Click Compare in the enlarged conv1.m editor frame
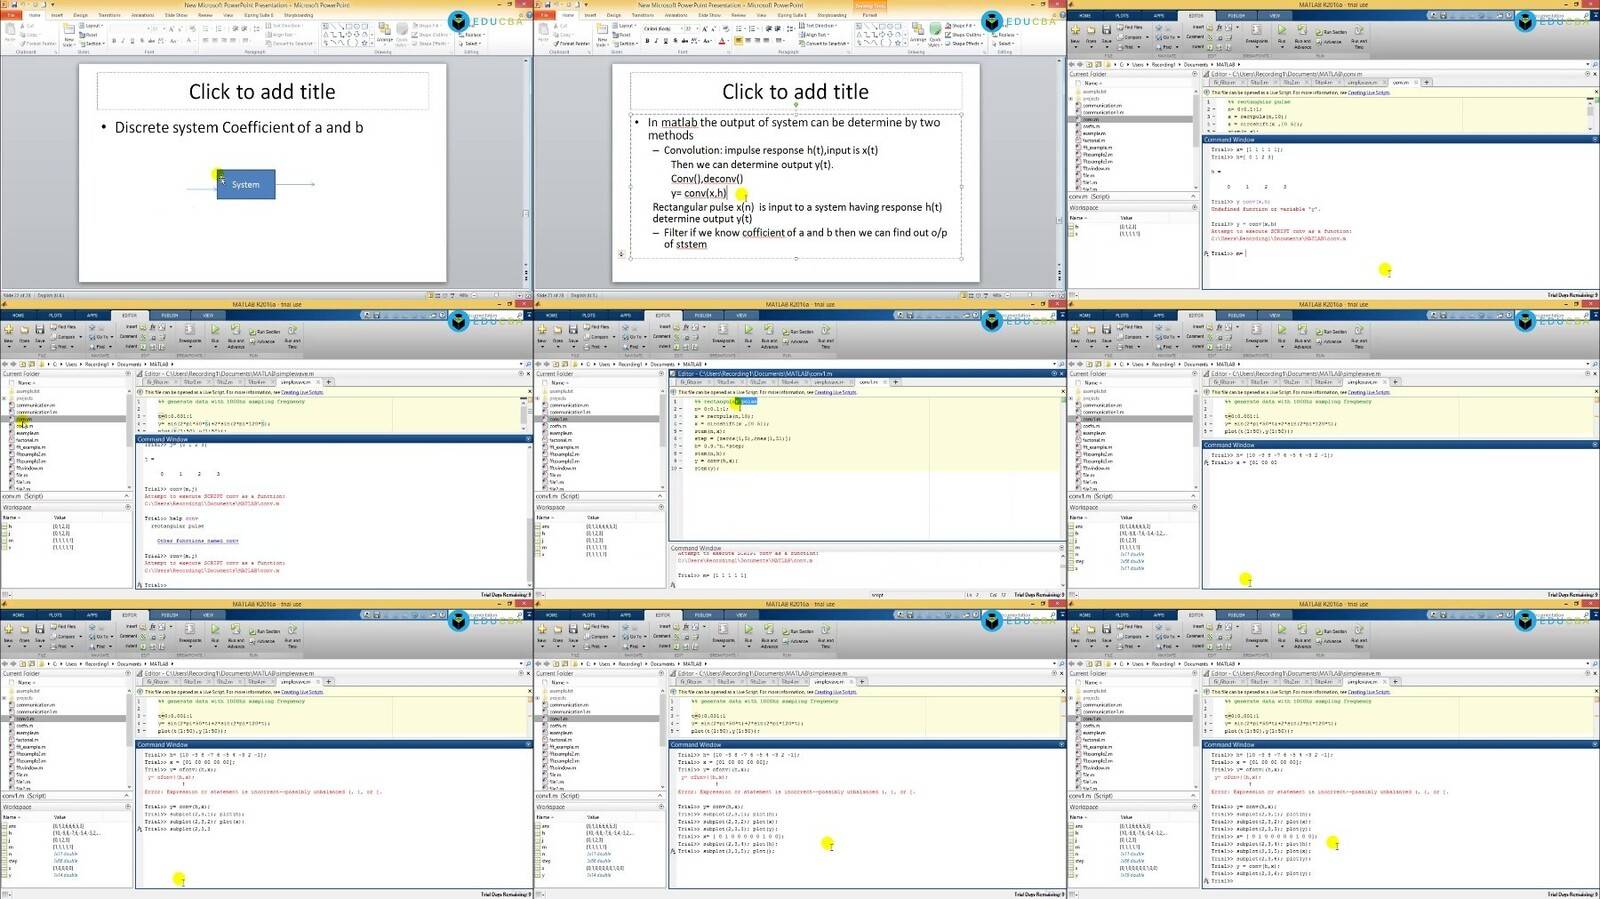Viewport: 1600px width, 899px height. coord(599,337)
